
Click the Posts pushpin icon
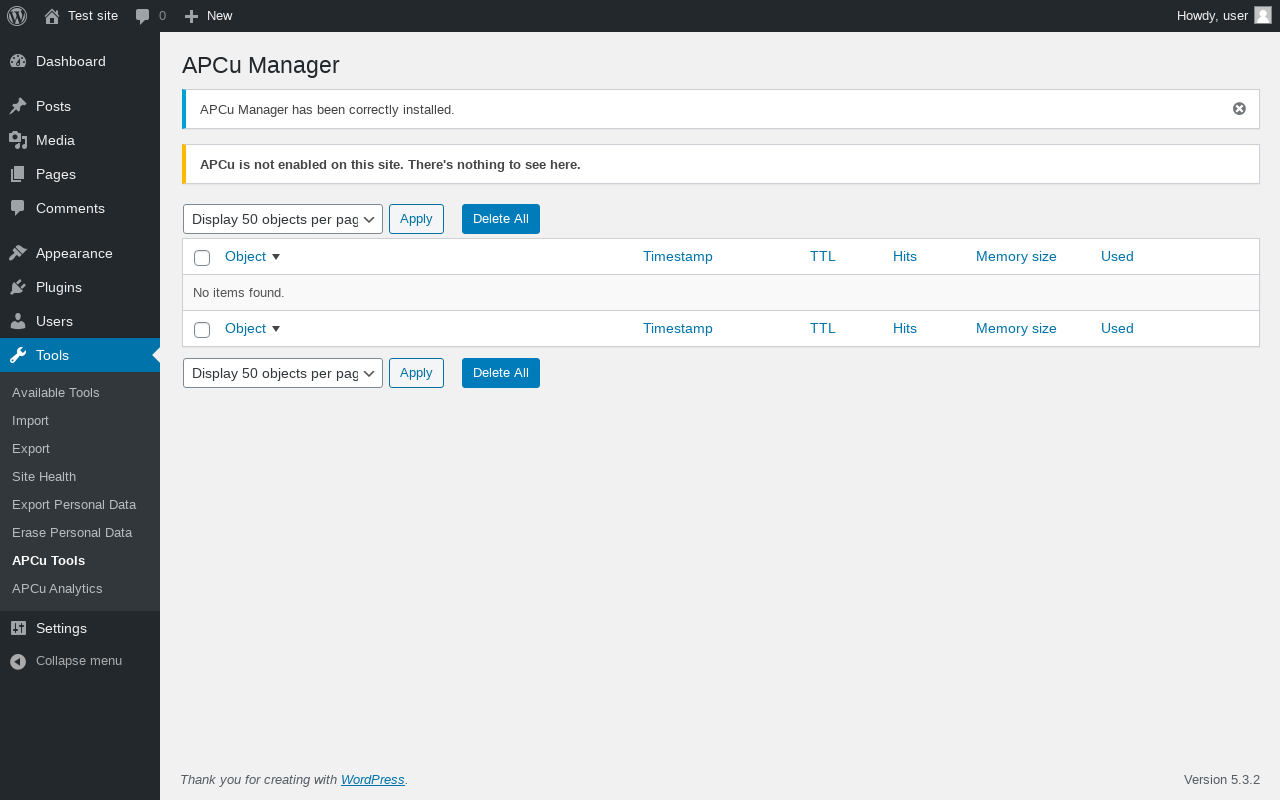click(18, 106)
